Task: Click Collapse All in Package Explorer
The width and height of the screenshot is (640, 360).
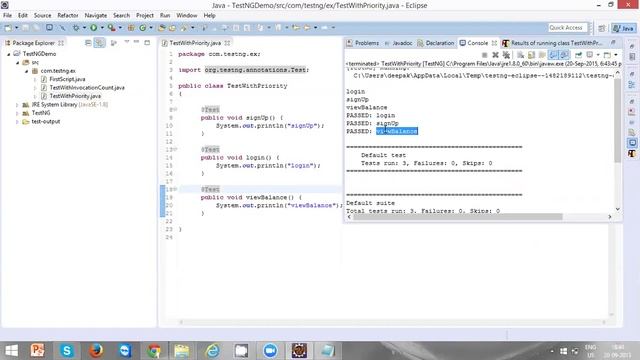Action: 88,43
